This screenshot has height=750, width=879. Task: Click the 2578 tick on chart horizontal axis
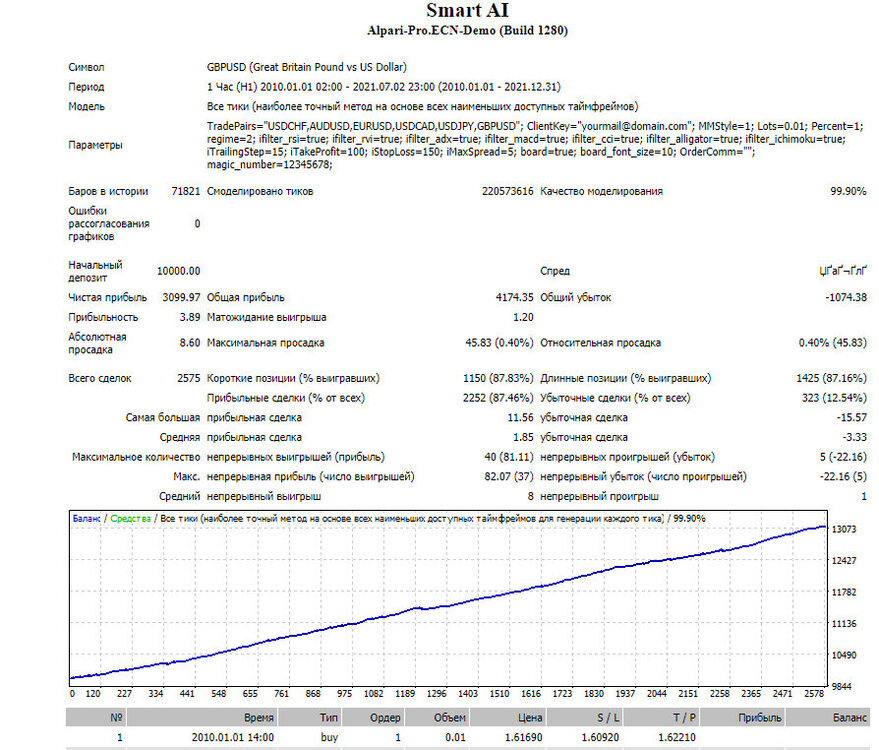813,694
